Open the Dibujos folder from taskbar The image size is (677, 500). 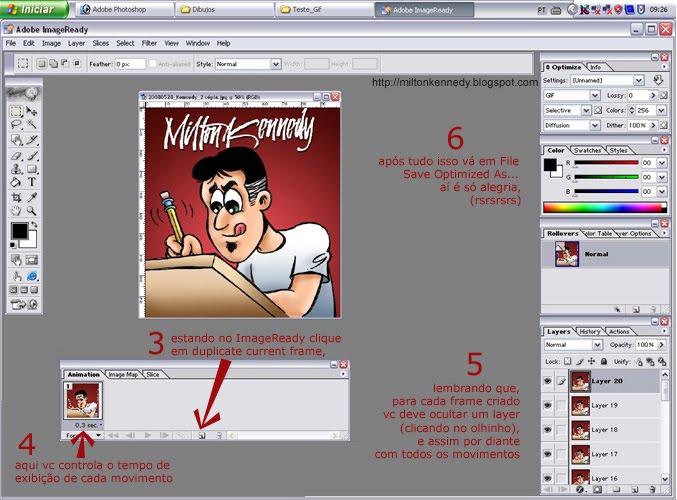click(x=224, y=9)
